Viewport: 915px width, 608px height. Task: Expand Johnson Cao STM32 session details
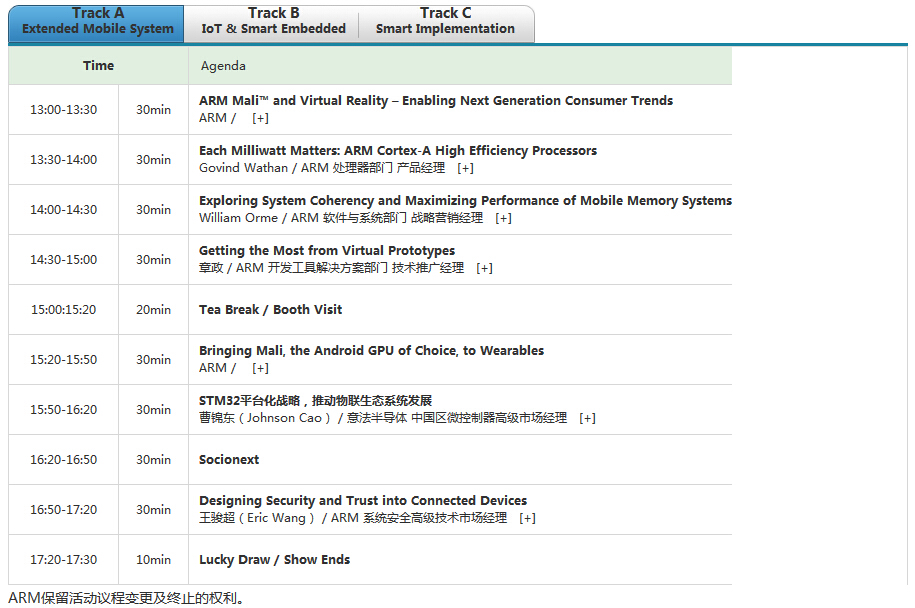(587, 418)
